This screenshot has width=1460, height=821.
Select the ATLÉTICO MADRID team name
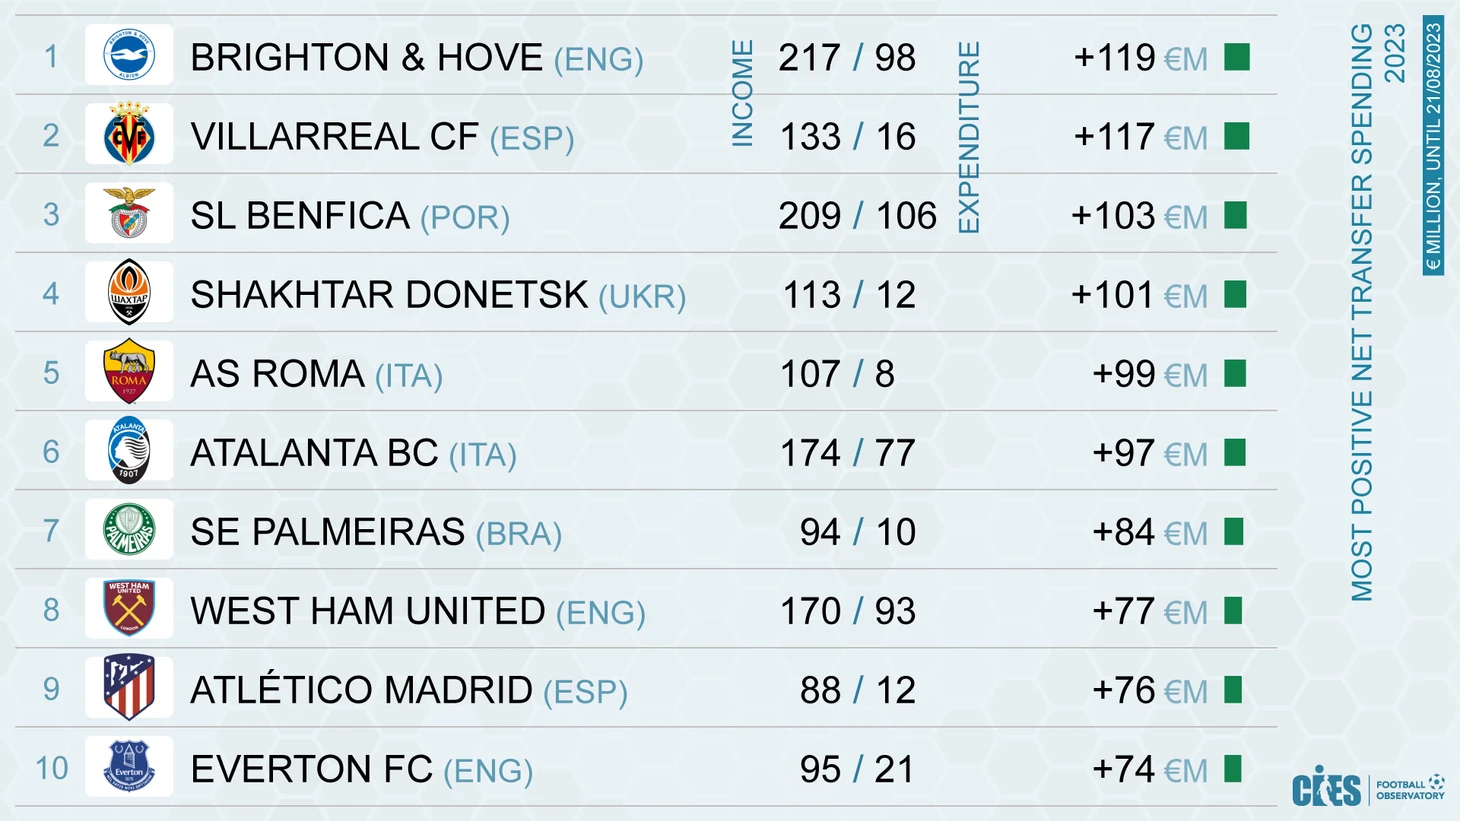pos(361,690)
